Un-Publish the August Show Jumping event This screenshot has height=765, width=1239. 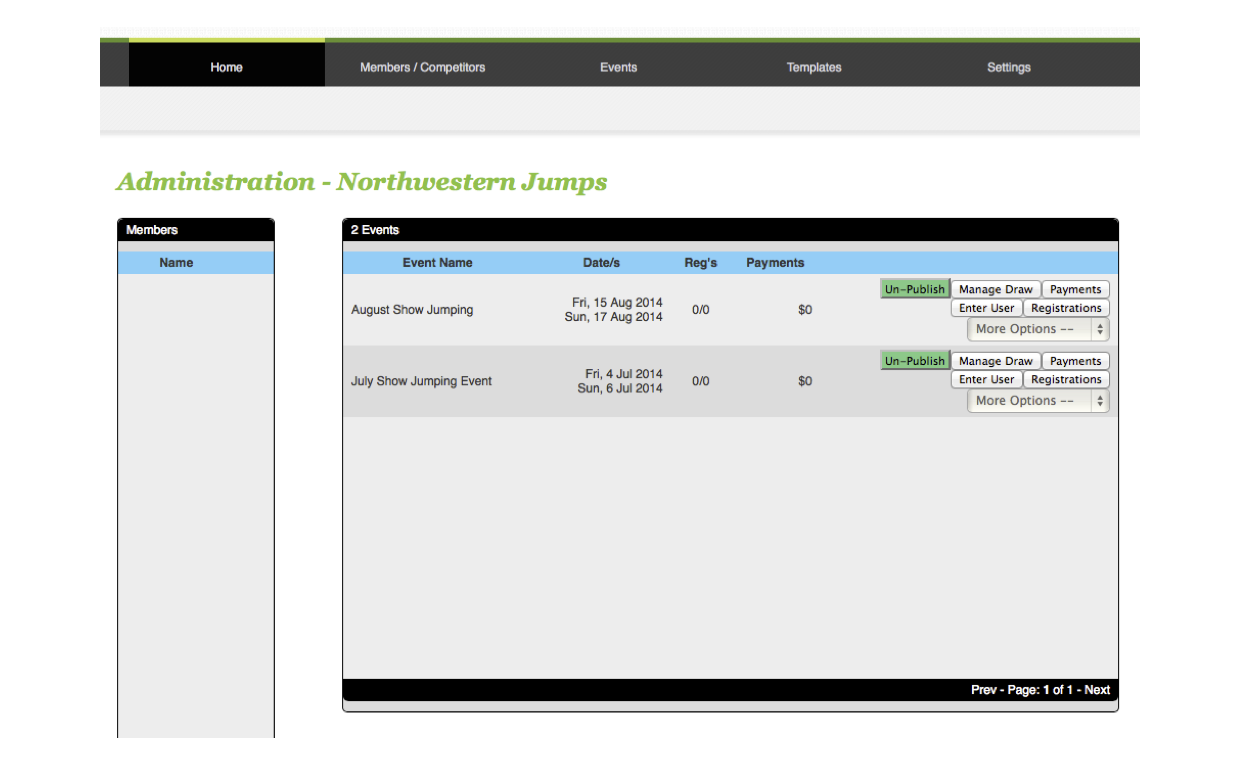tap(914, 289)
